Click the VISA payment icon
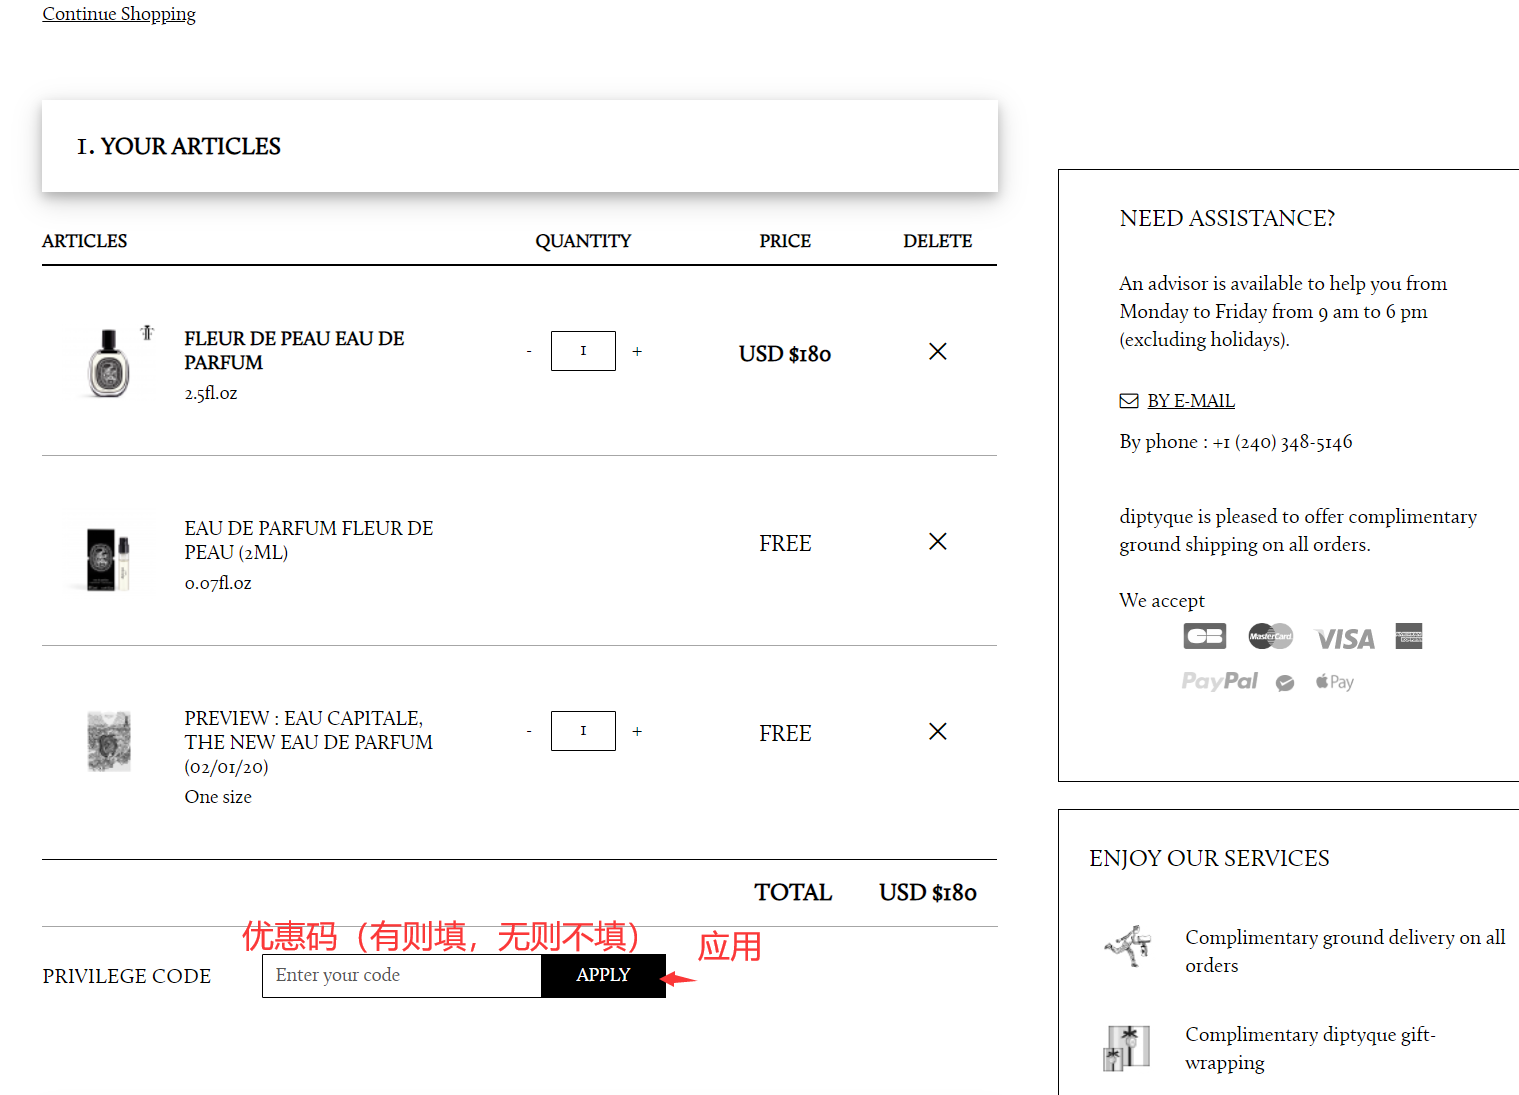Screen dimensions: 1519x1095 1345,638
